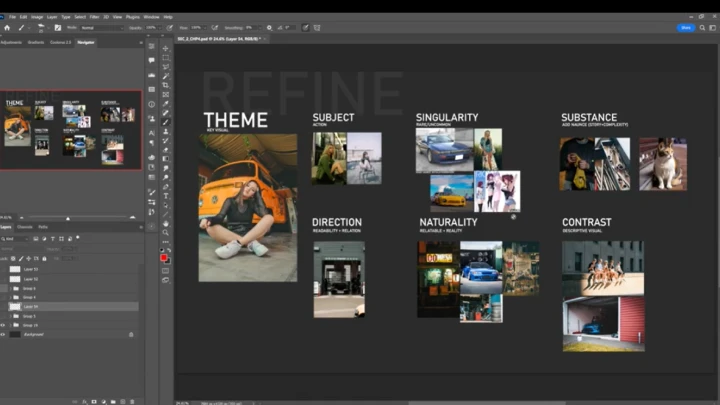Select the Eyedropper tool
Viewport: 720px width, 405px height.
166,104
